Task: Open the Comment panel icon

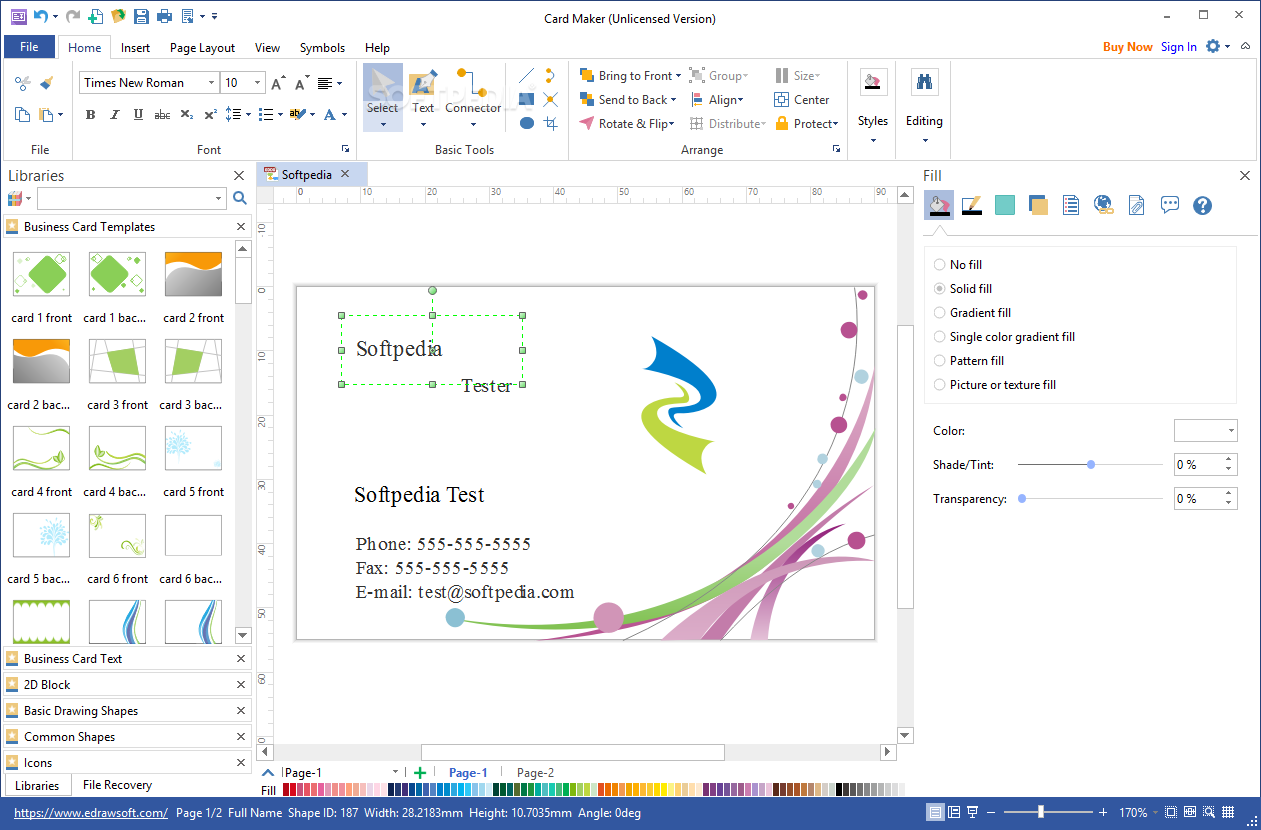Action: click(1170, 205)
